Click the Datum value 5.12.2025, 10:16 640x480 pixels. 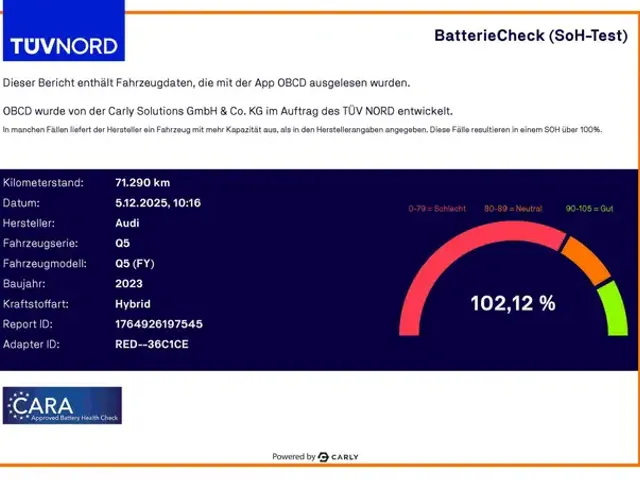click(158, 203)
